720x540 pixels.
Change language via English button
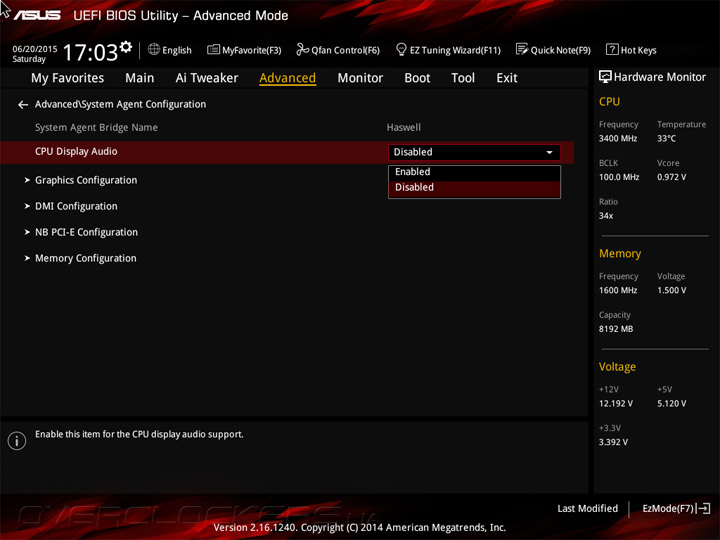point(177,50)
